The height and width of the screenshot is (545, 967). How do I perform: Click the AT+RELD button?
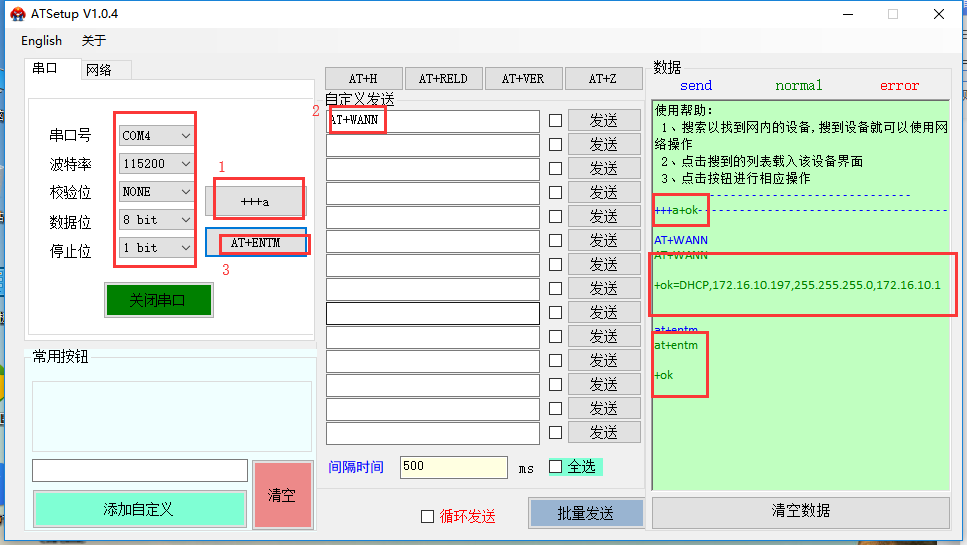tap(443, 79)
